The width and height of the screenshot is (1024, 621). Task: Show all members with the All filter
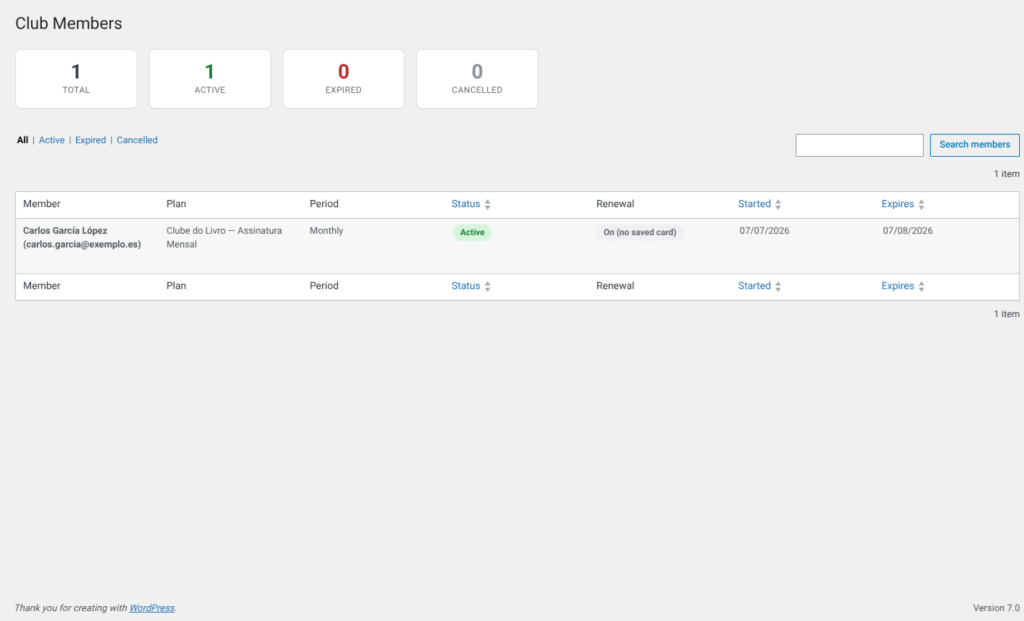(x=22, y=140)
